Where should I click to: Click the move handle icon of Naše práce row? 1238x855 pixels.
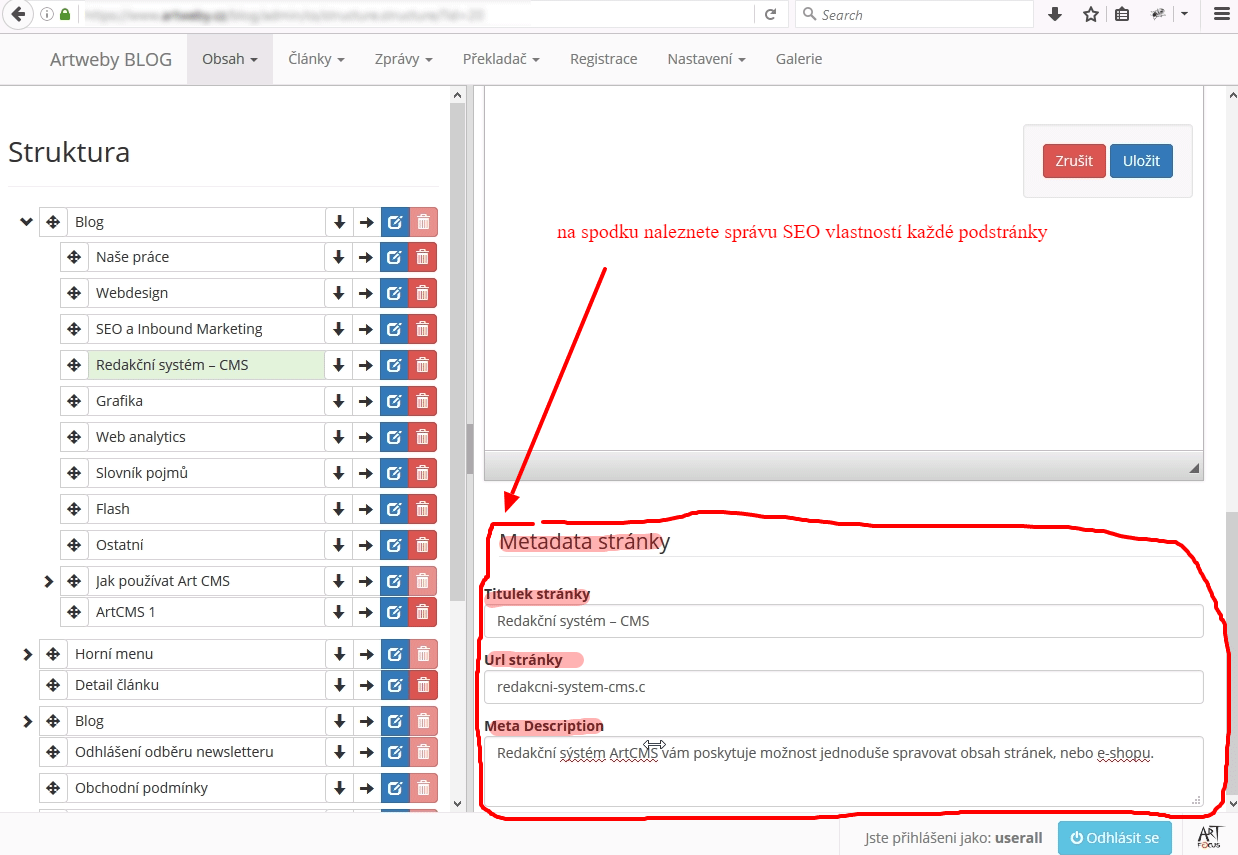pyautogui.click(x=74, y=257)
